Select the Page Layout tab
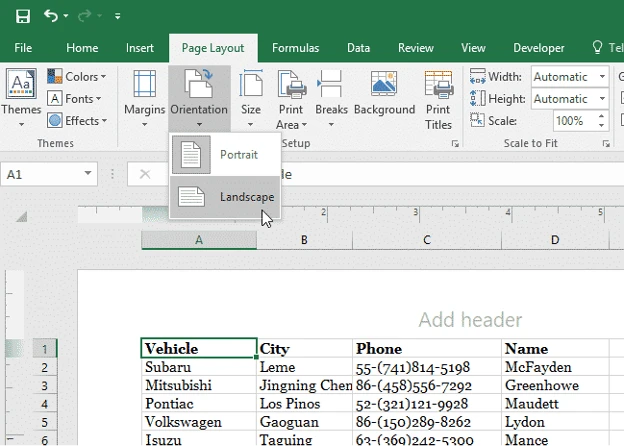This screenshot has height=446, width=624. coord(213,48)
